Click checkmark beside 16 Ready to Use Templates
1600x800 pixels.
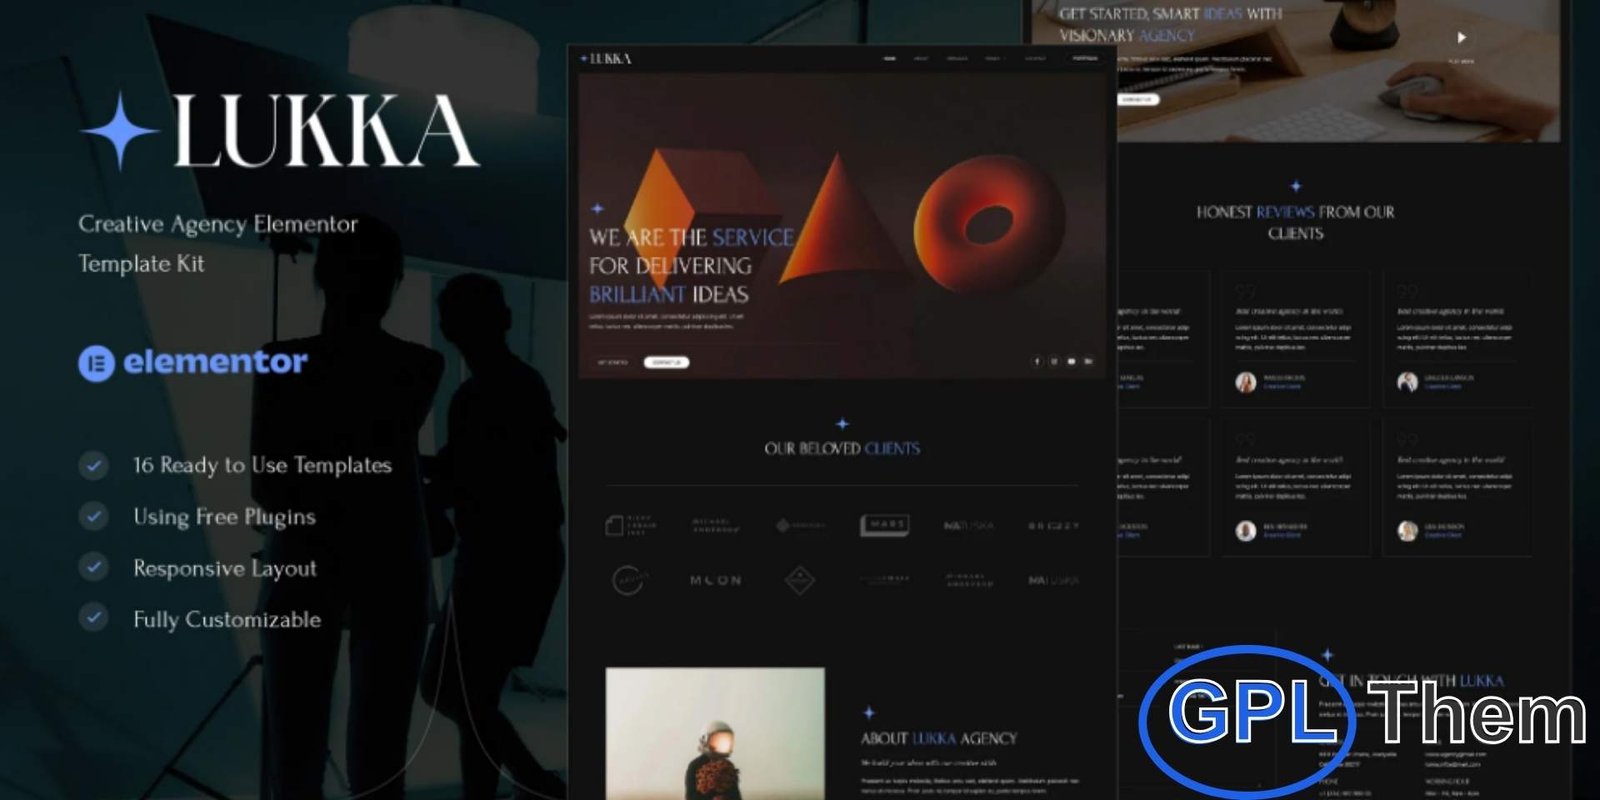click(x=94, y=465)
